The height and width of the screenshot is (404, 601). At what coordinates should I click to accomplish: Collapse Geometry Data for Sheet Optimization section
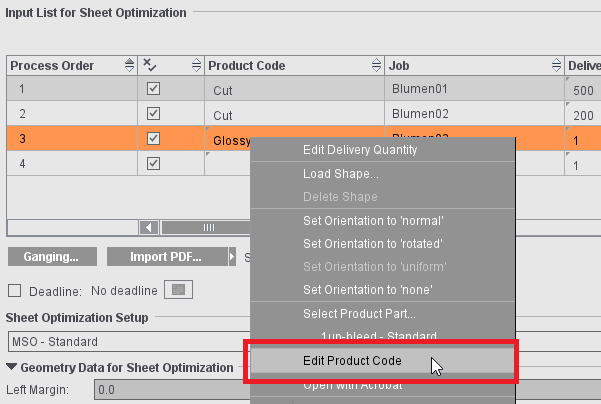click(x=12, y=367)
